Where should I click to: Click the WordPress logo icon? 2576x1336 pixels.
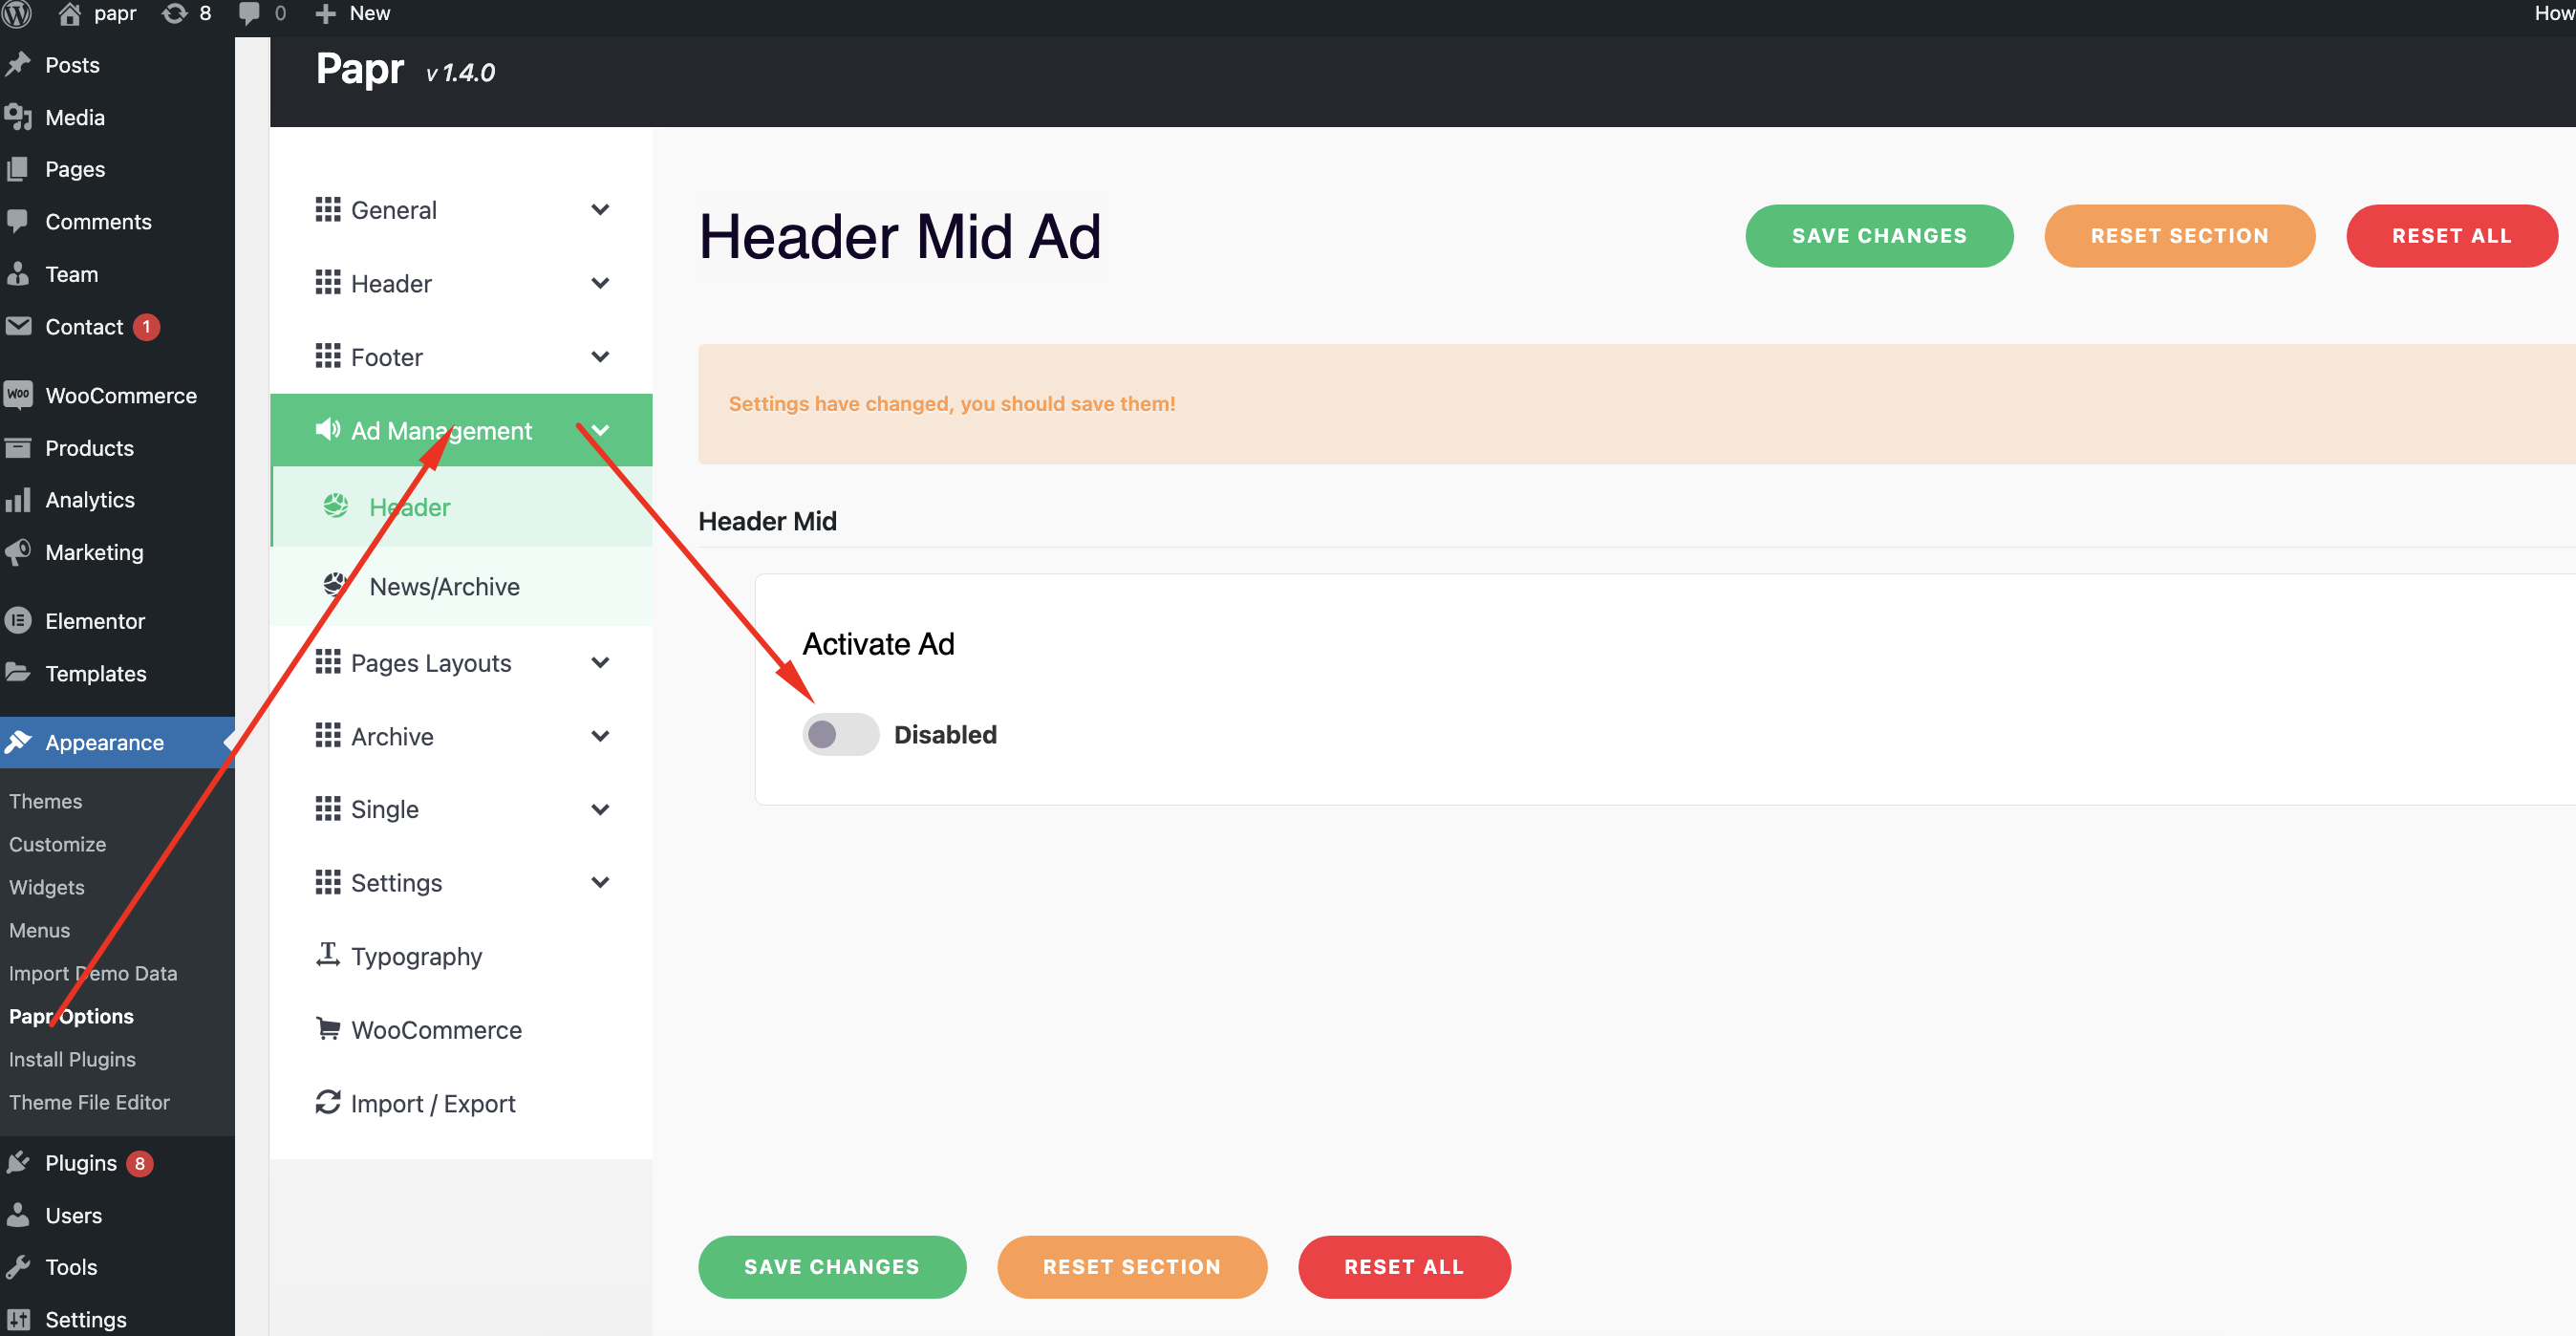(x=17, y=13)
